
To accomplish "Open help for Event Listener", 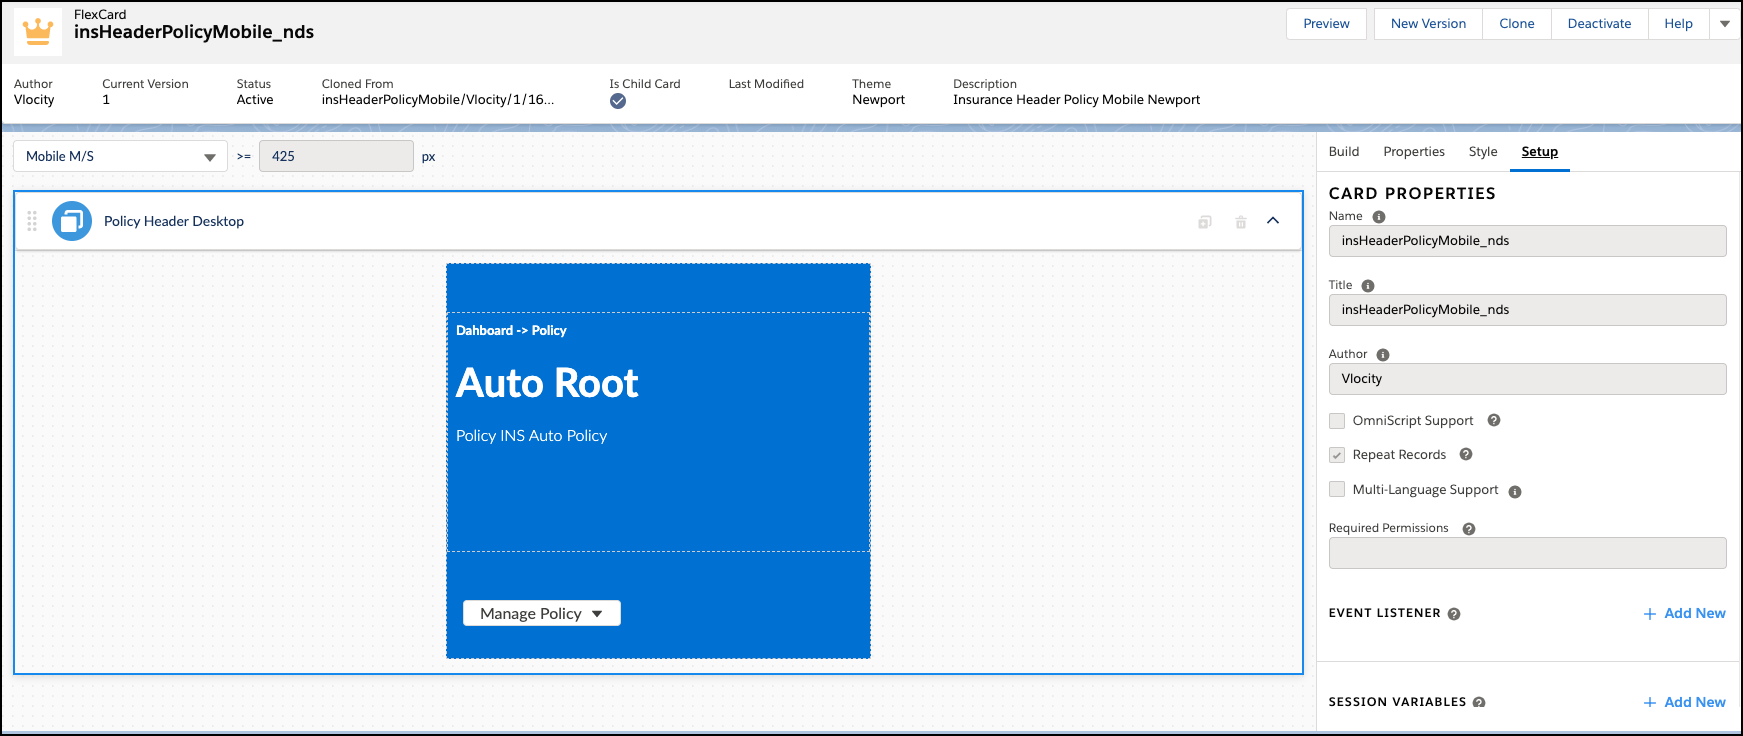I will point(1454,614).
